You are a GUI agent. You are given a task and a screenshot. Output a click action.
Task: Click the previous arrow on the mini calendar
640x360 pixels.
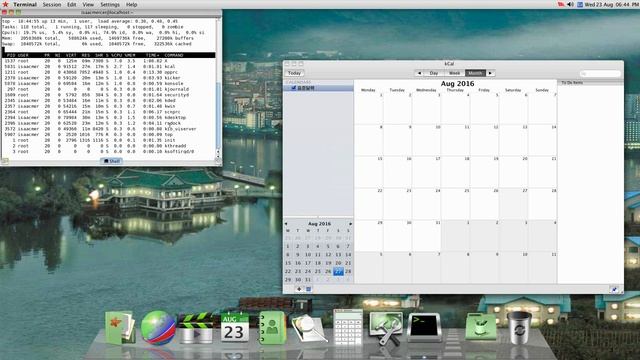(286, 224)
